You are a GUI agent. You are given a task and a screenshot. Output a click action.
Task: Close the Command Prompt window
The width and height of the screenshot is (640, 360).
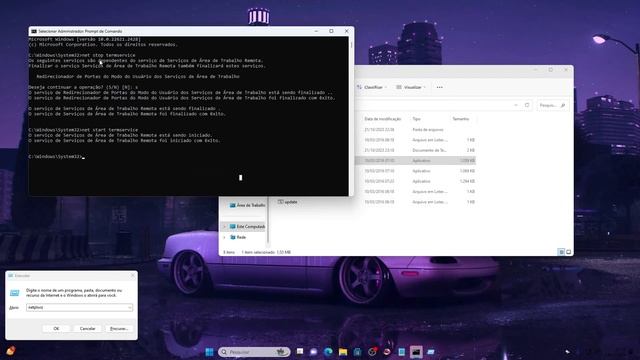tap(347, 31)
